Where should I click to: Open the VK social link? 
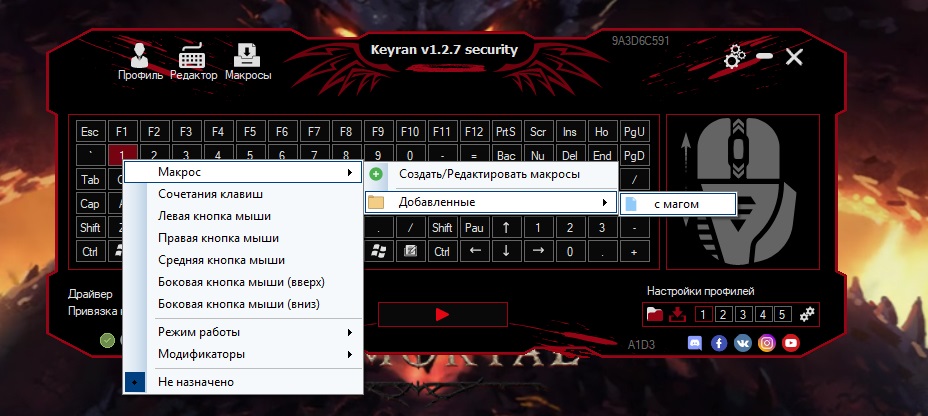(743, 343)
